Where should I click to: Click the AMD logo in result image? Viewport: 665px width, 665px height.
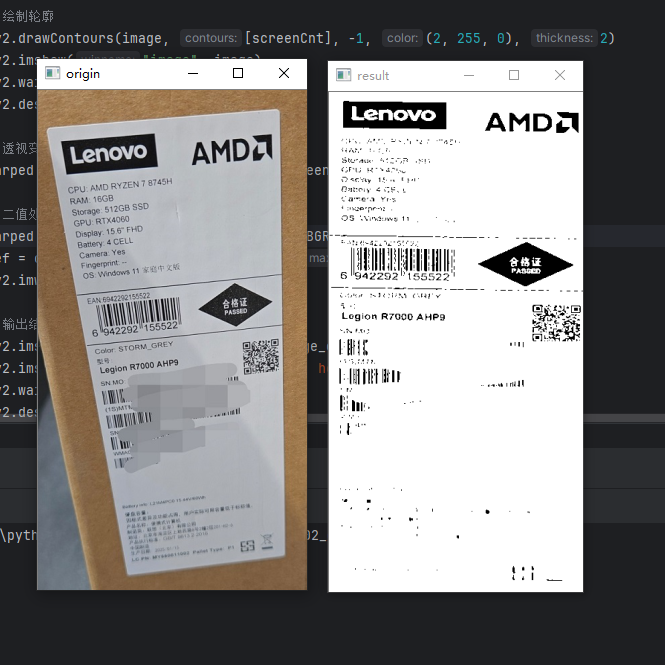531,122
